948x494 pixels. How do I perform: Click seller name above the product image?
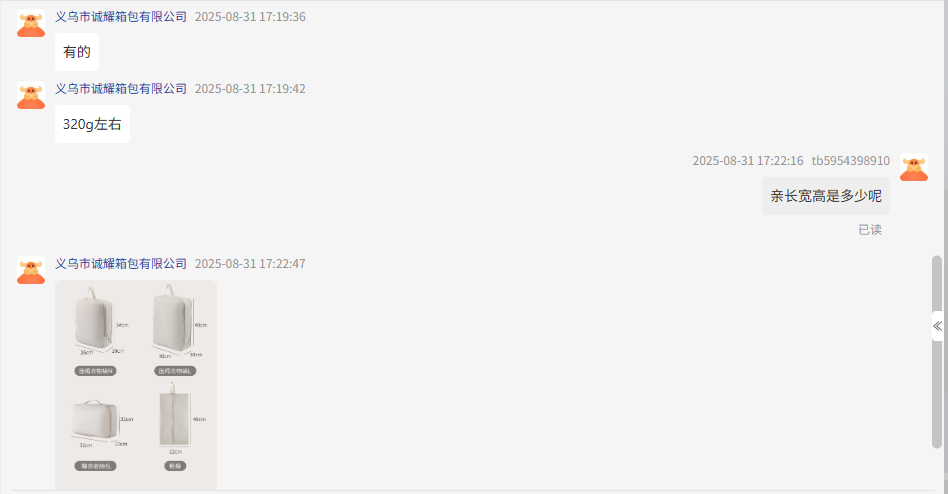pyautogui.click(x=121, y=264)
